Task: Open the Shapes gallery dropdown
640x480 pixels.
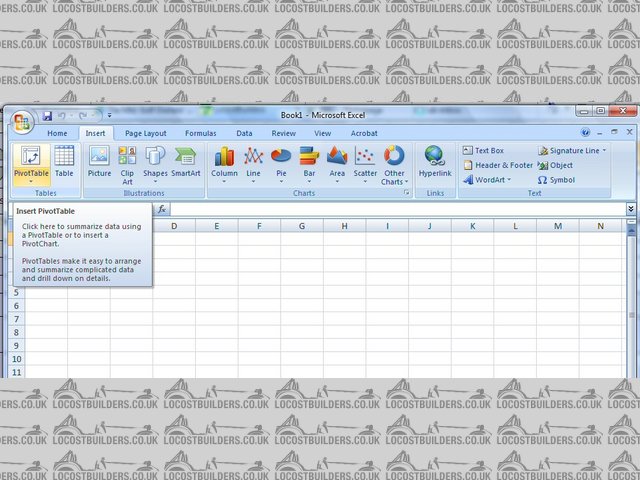Action: tap(155, 164)
